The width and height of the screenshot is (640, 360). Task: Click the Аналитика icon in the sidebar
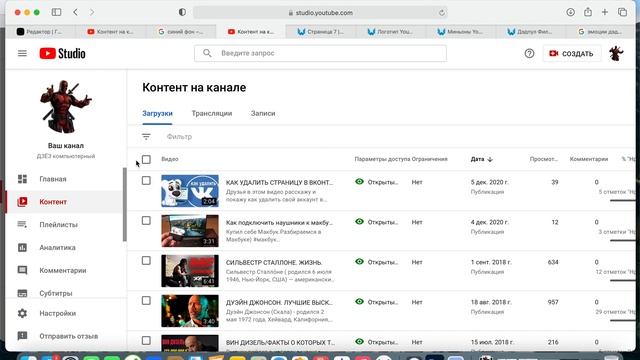pos(22,247)
